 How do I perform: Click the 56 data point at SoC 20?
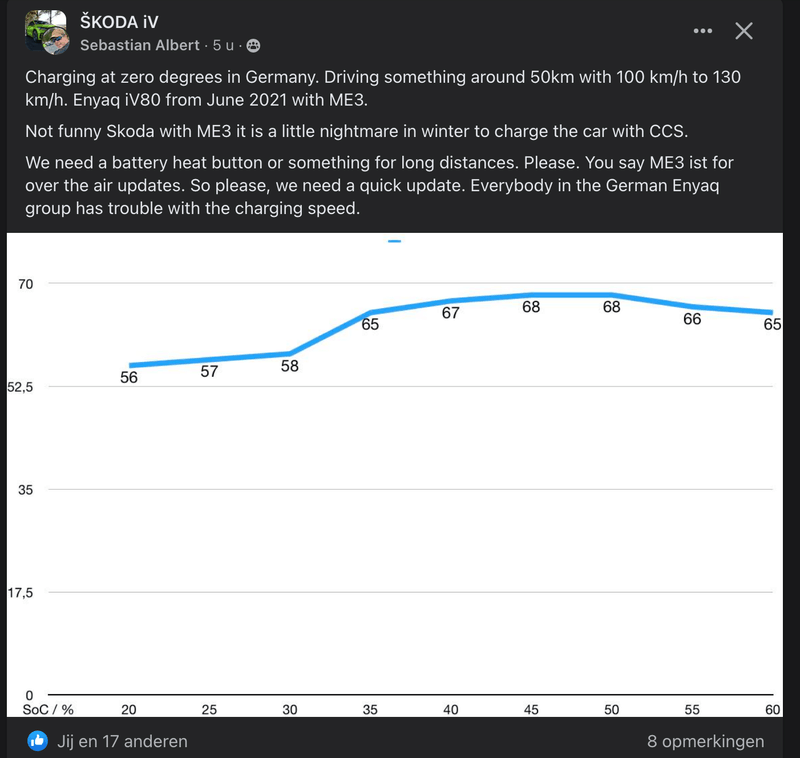tap(129, 366)
